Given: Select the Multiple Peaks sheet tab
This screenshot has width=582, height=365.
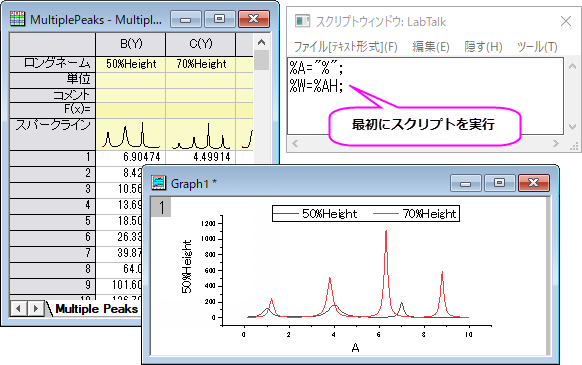Looking at the screenshot, I should 96,309.
